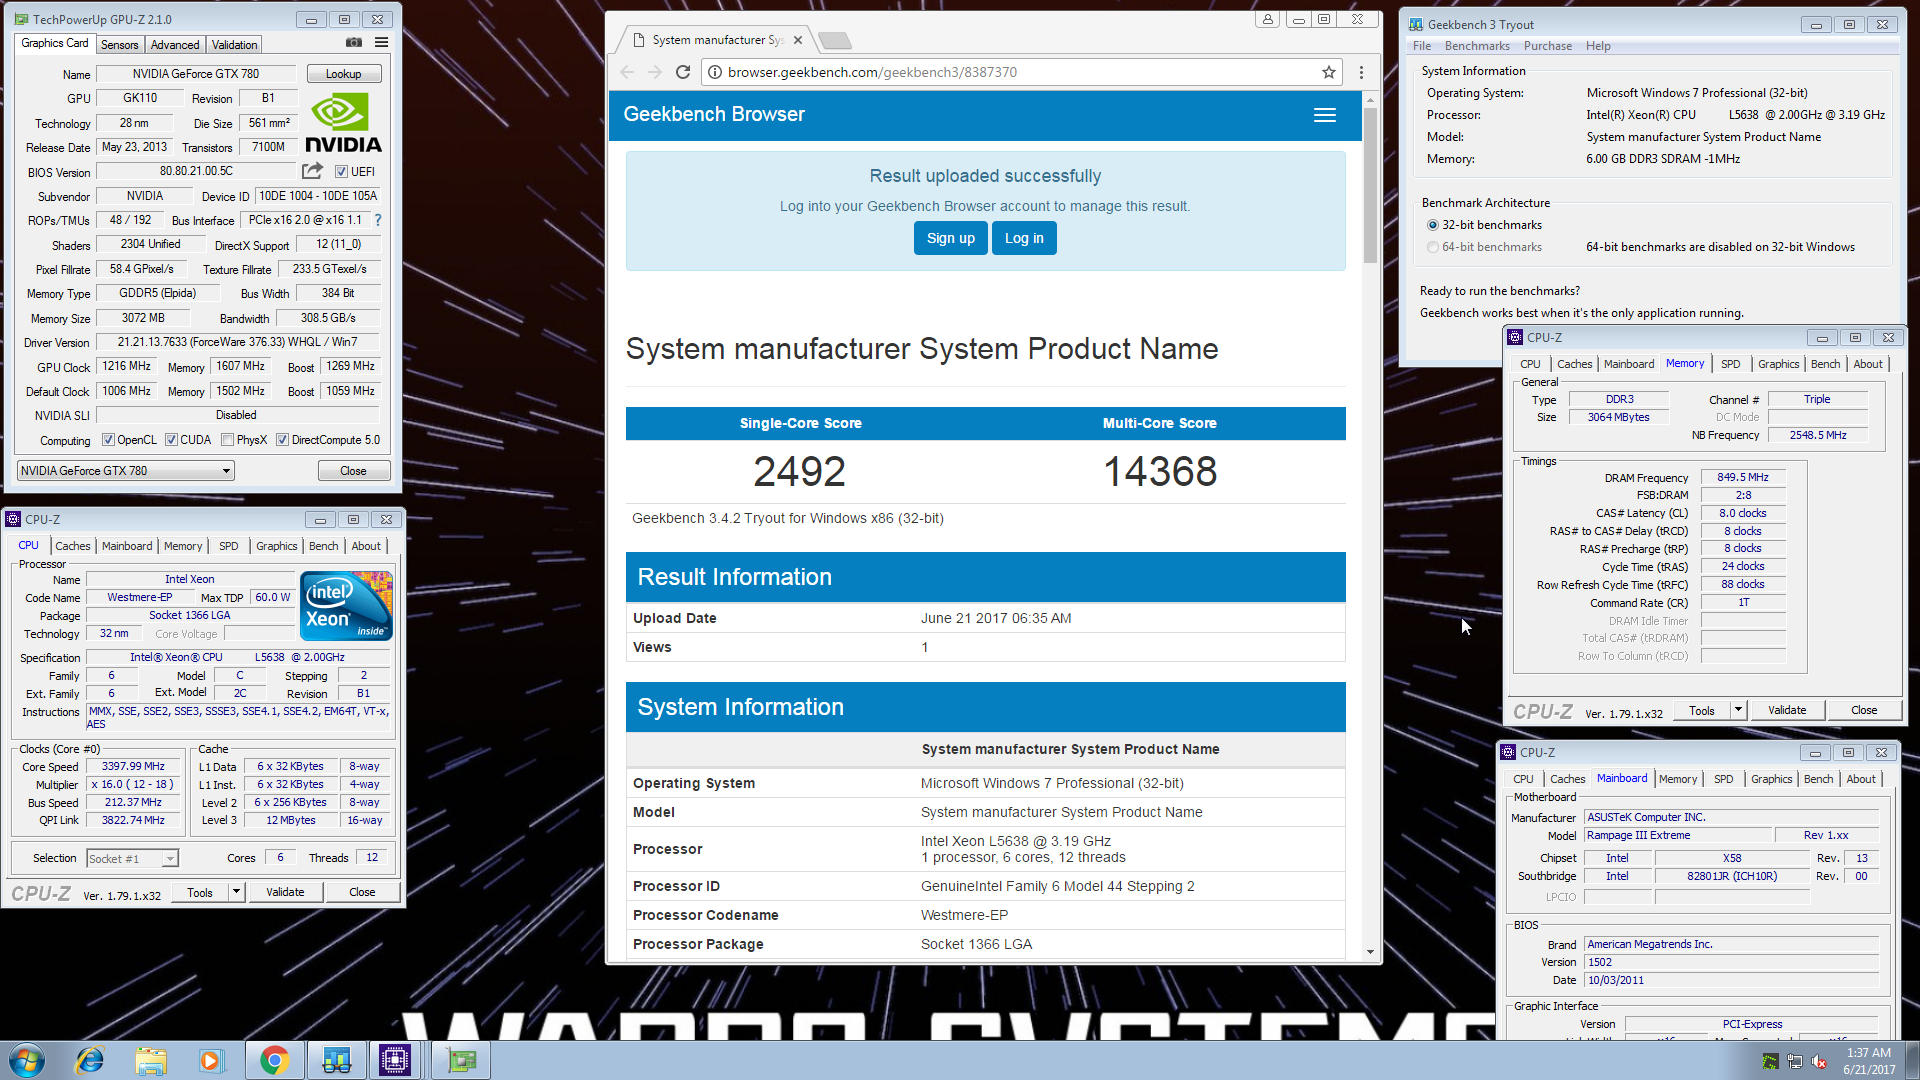This screenshot has width=1920, height=1080.
Task: Click the system clock in taskbar
Action: [x=1869, y=1060]
